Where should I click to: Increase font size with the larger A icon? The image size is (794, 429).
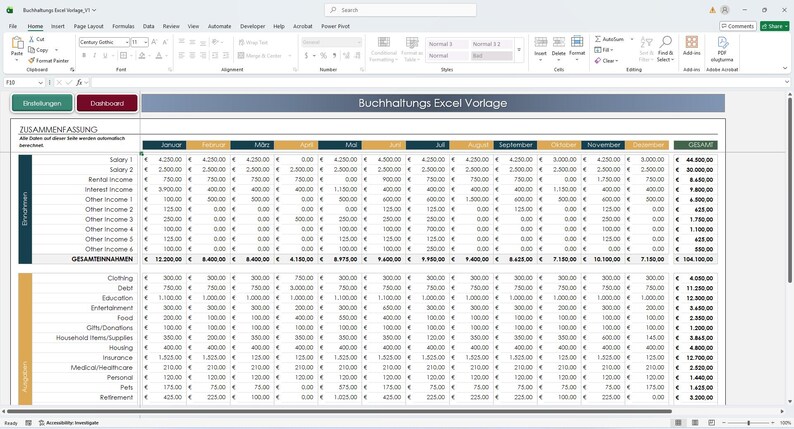[154, 42]
